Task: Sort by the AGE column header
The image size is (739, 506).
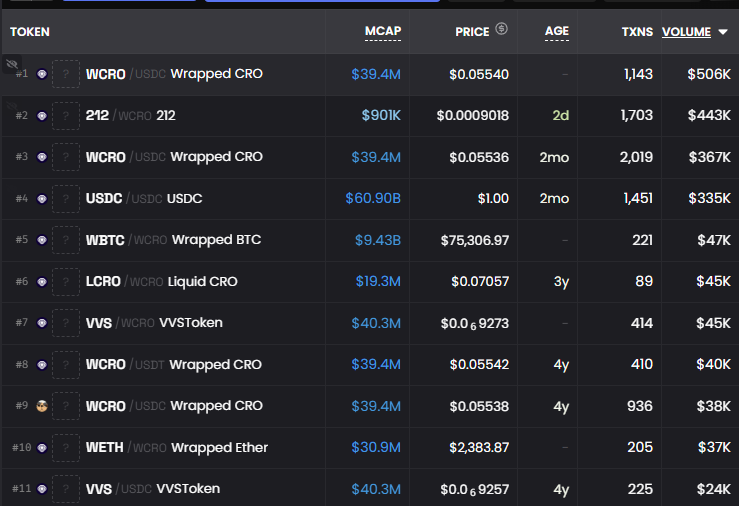Action: tap(557, 31)
